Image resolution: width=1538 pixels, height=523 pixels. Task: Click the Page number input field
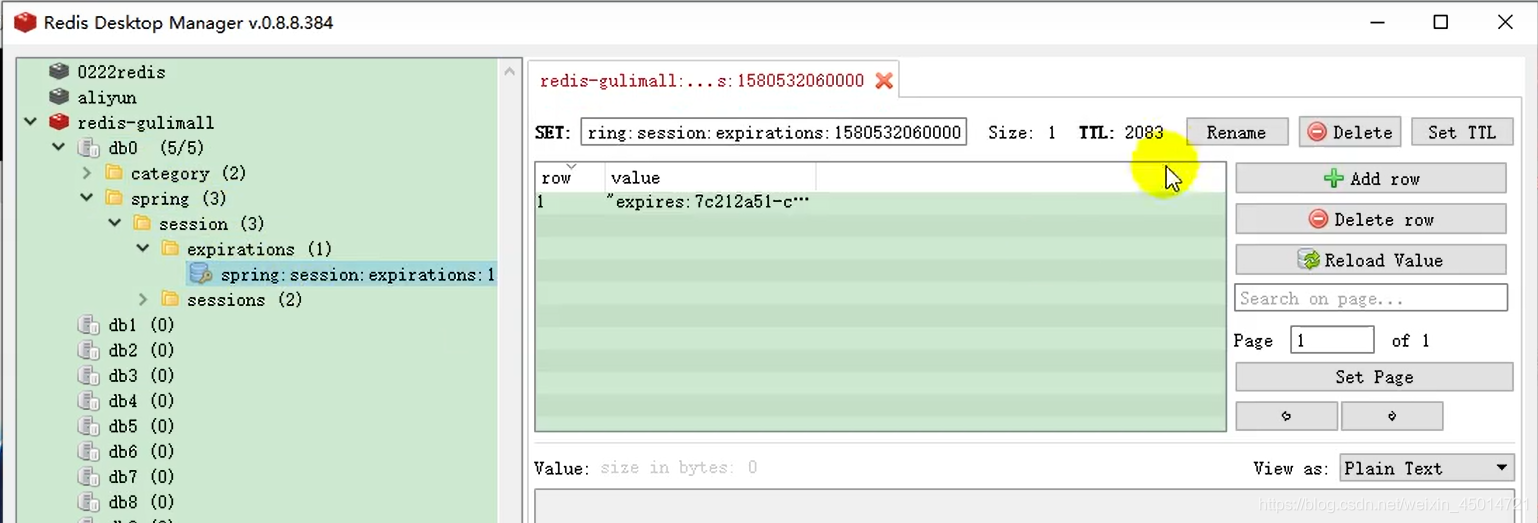tap(1332, 340)
